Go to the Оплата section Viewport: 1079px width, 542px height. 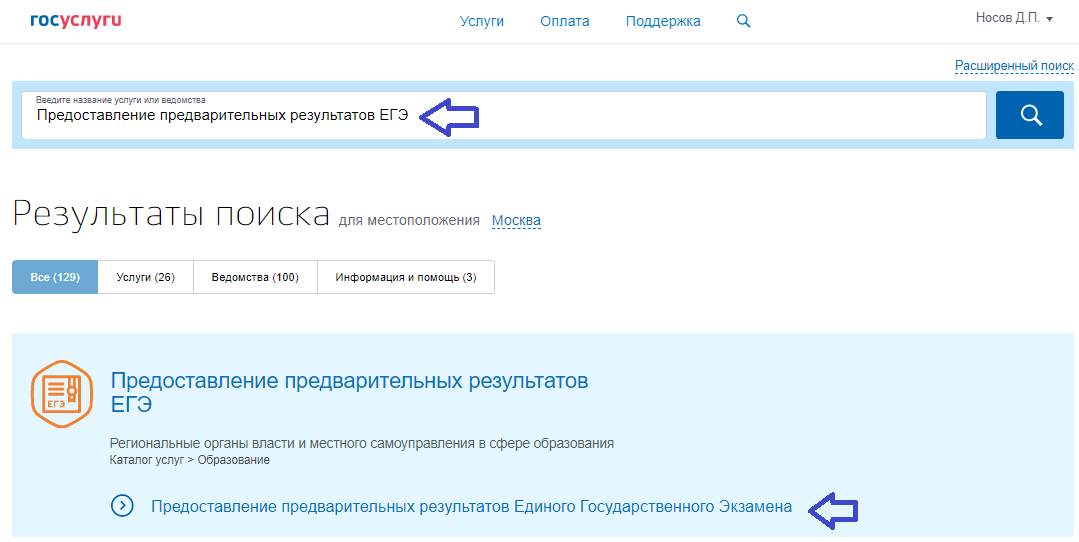(565, 21)
